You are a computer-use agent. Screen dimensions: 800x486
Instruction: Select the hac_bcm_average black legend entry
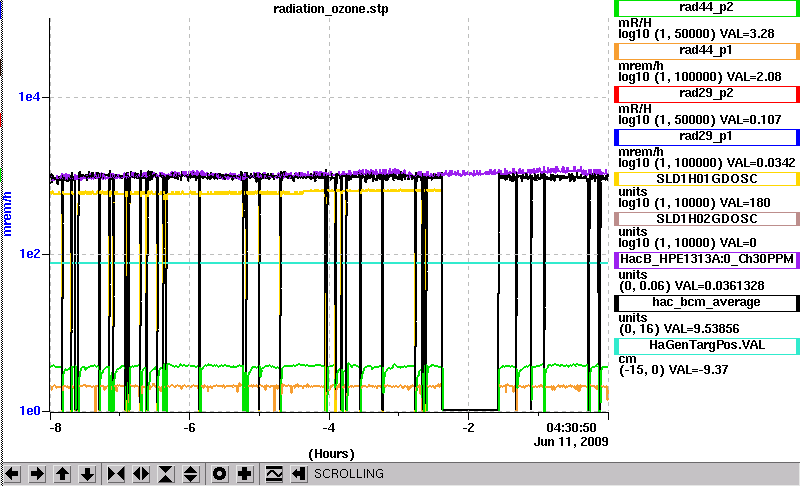coord(707,302)
